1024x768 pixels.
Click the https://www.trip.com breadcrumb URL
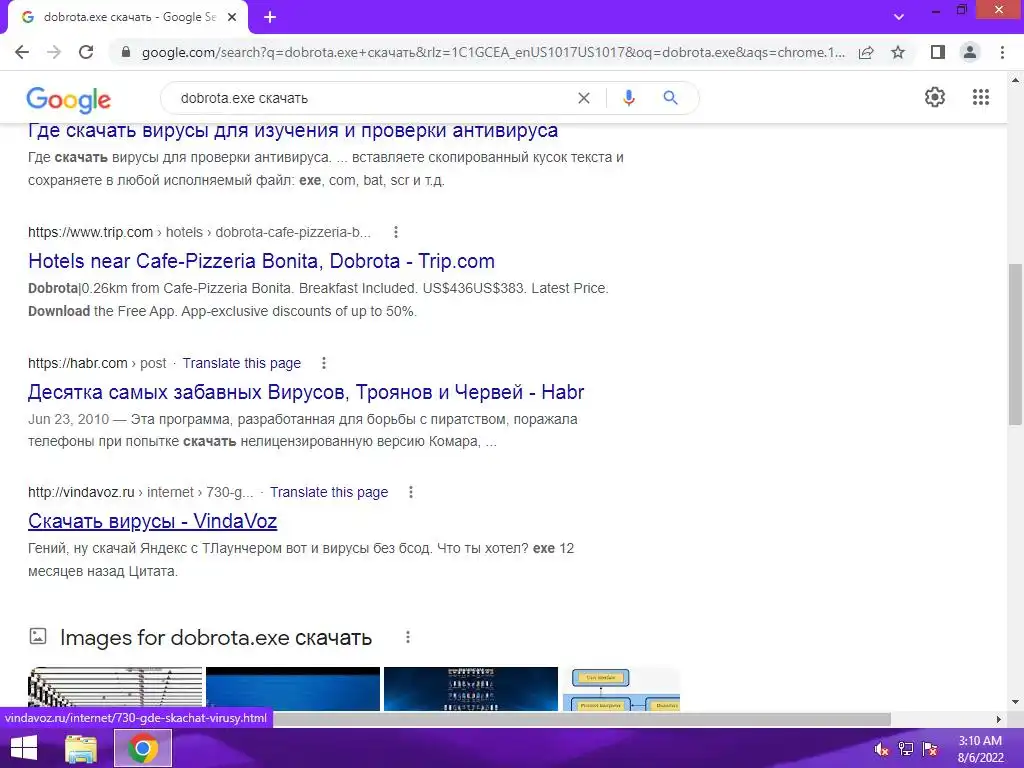90,232
